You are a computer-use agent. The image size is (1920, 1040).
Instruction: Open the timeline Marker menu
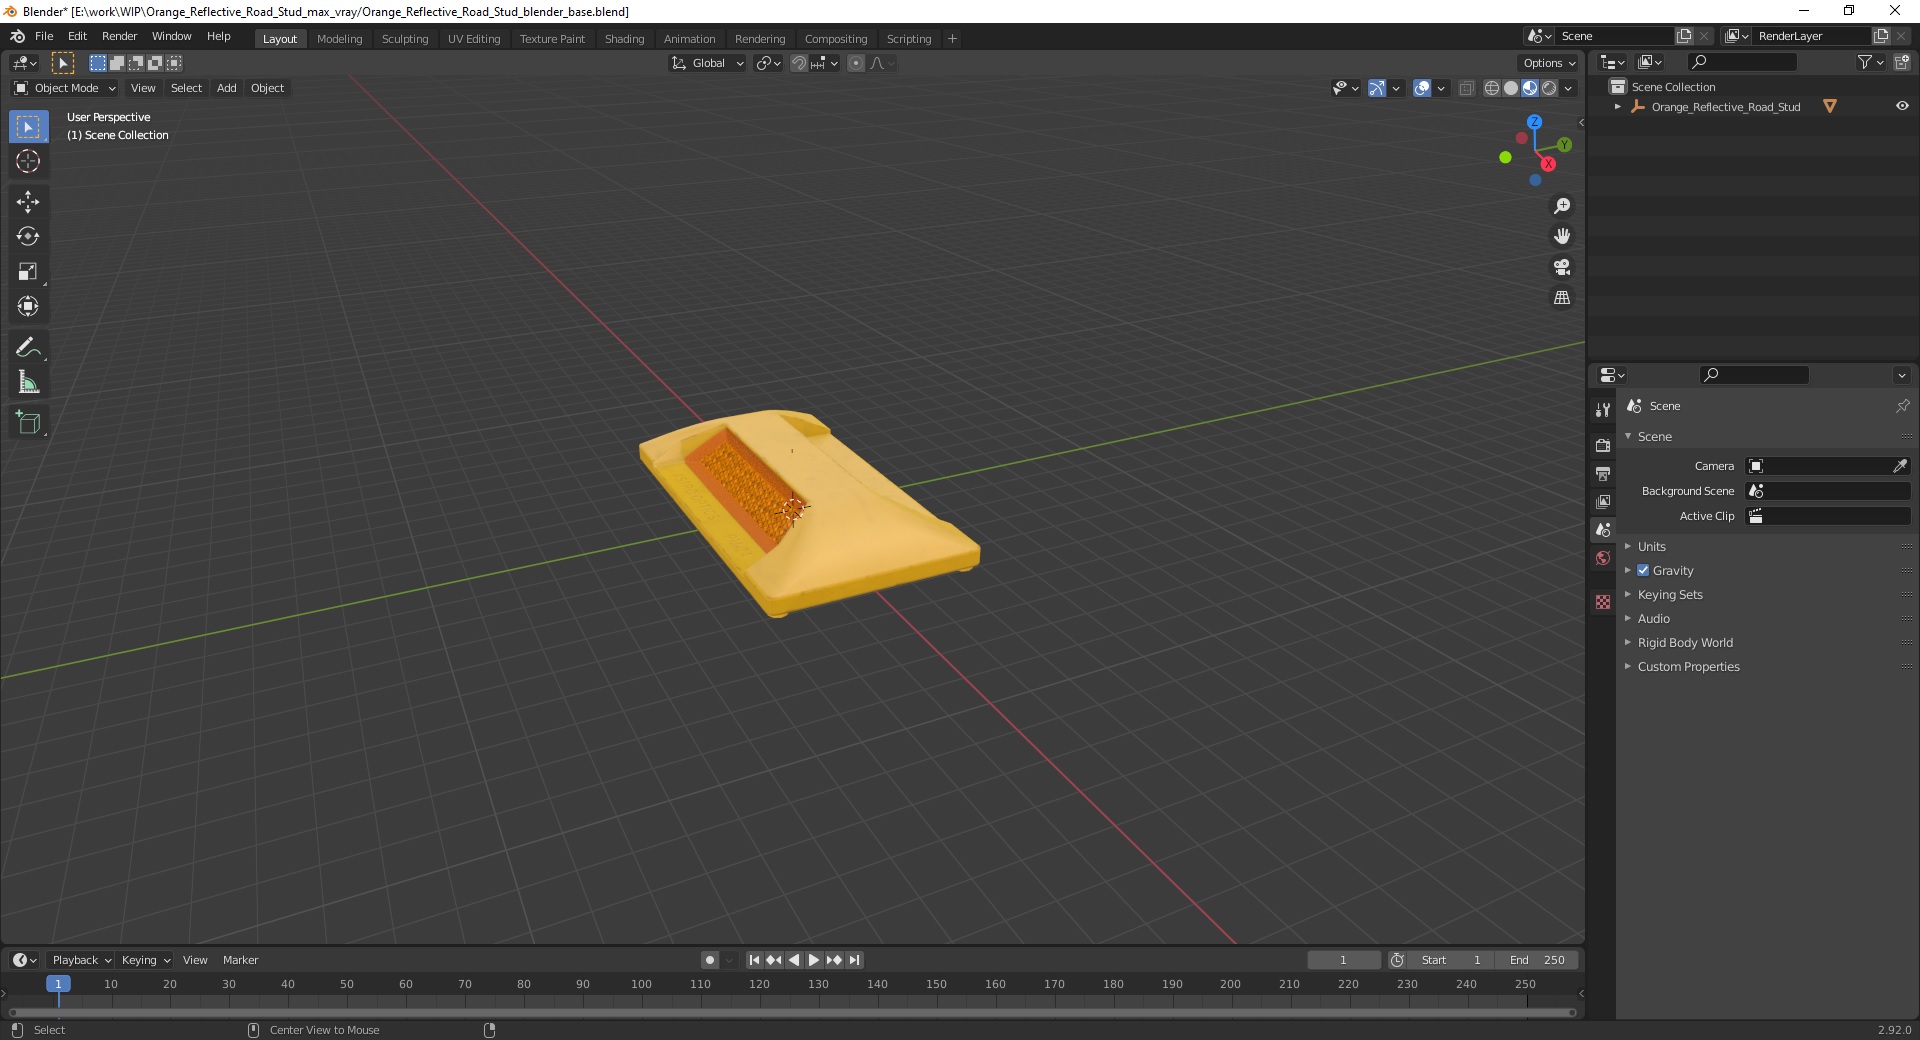(240, 960)
